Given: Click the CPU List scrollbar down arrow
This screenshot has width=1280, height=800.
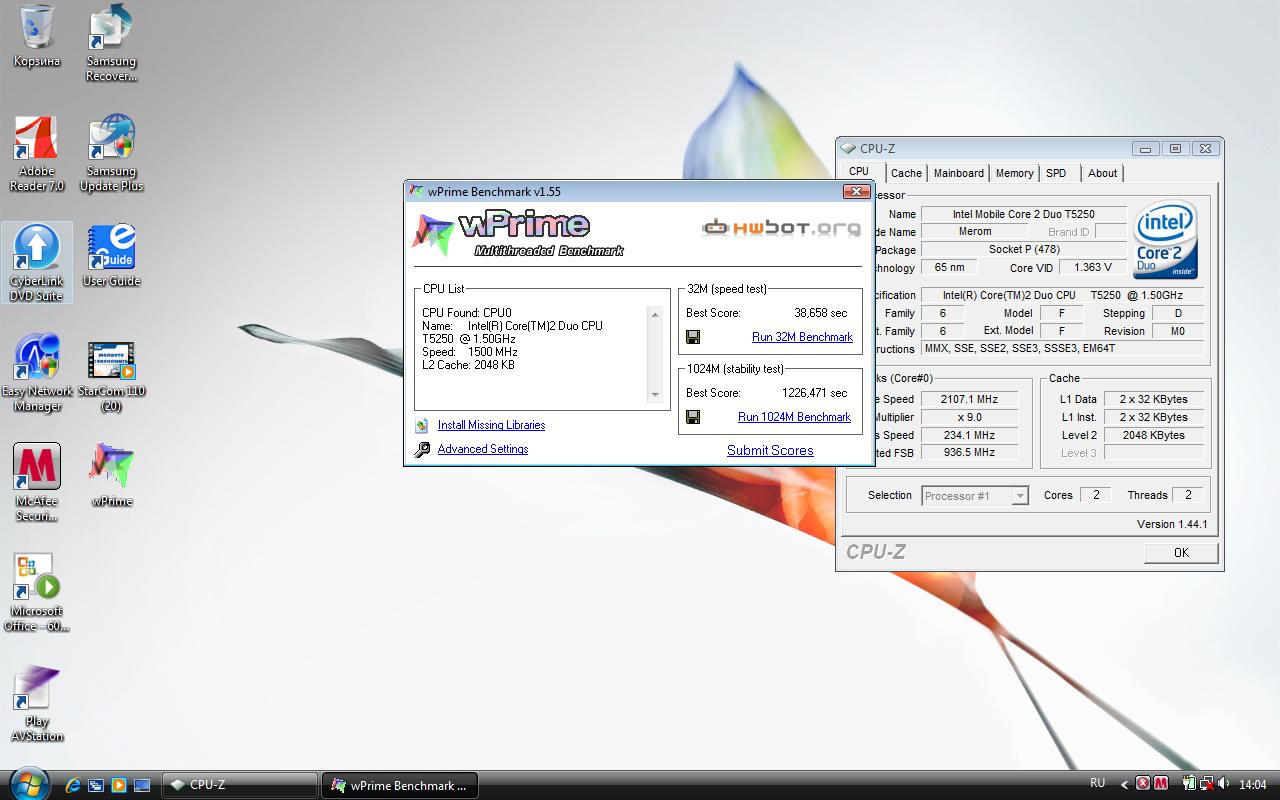Looking at the screenshot, I should click(x=655, y=395).
